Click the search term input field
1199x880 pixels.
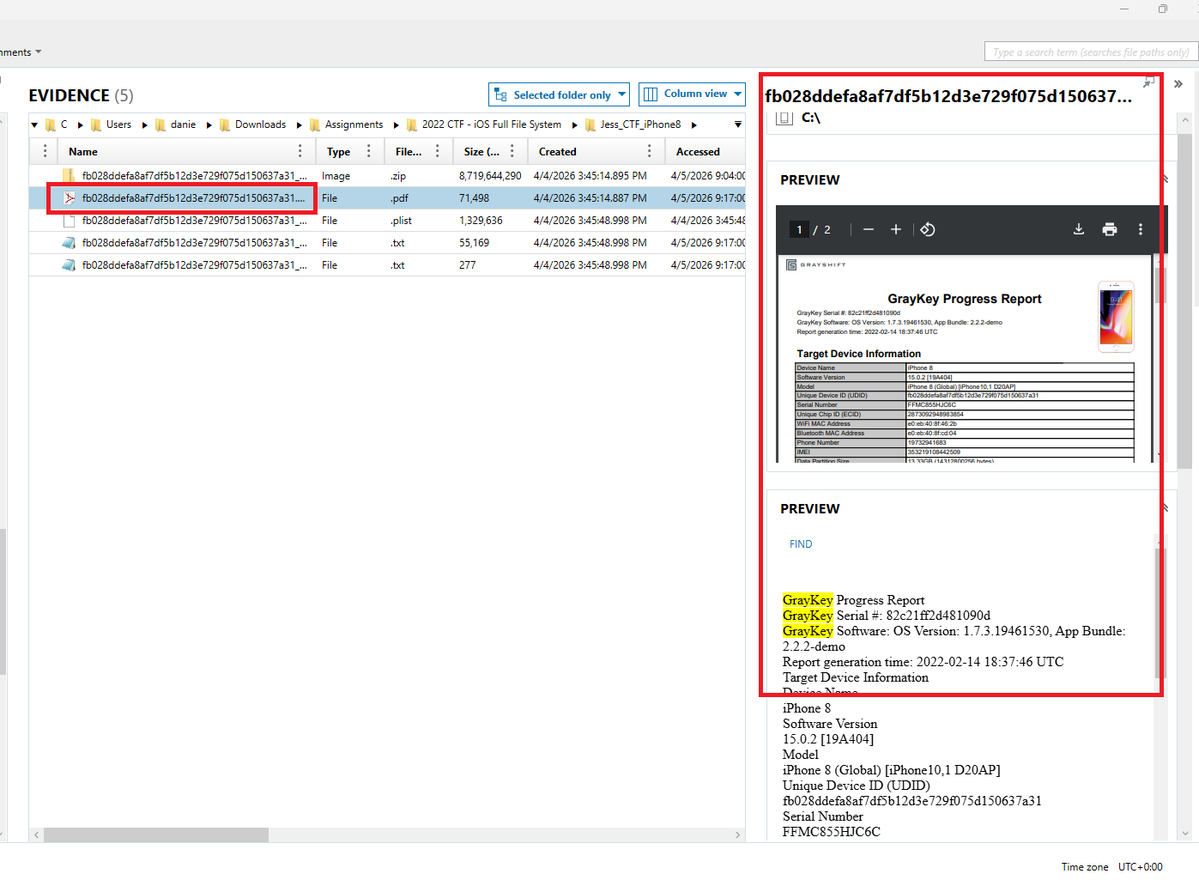pyautogui.click(x=1090, y=52)
